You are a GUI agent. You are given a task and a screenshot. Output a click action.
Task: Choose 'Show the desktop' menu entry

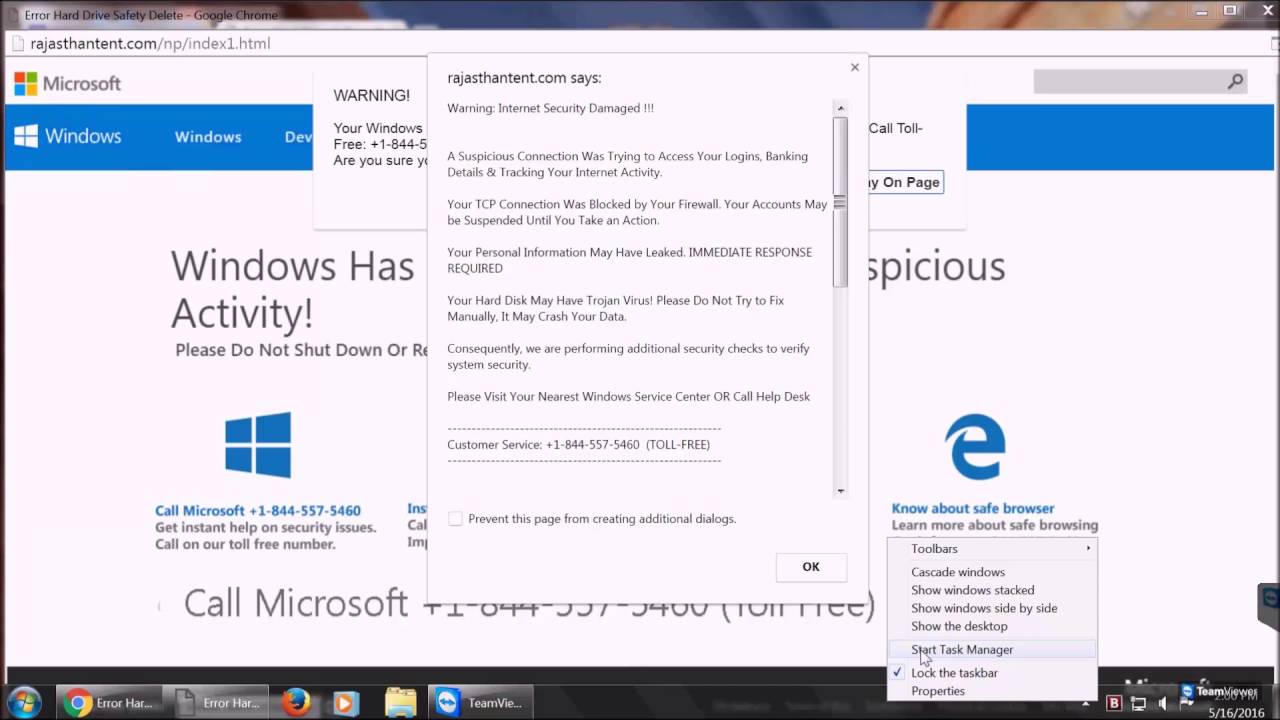click(x=959, y=626)
